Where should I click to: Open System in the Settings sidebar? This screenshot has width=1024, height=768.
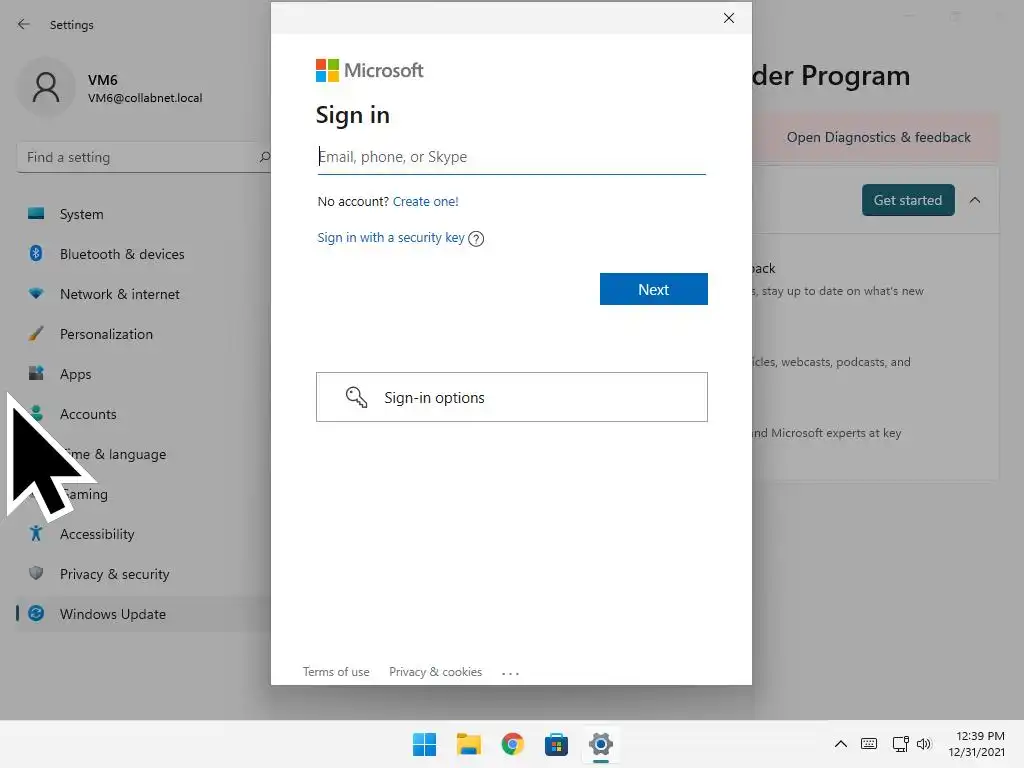point(81,214)
